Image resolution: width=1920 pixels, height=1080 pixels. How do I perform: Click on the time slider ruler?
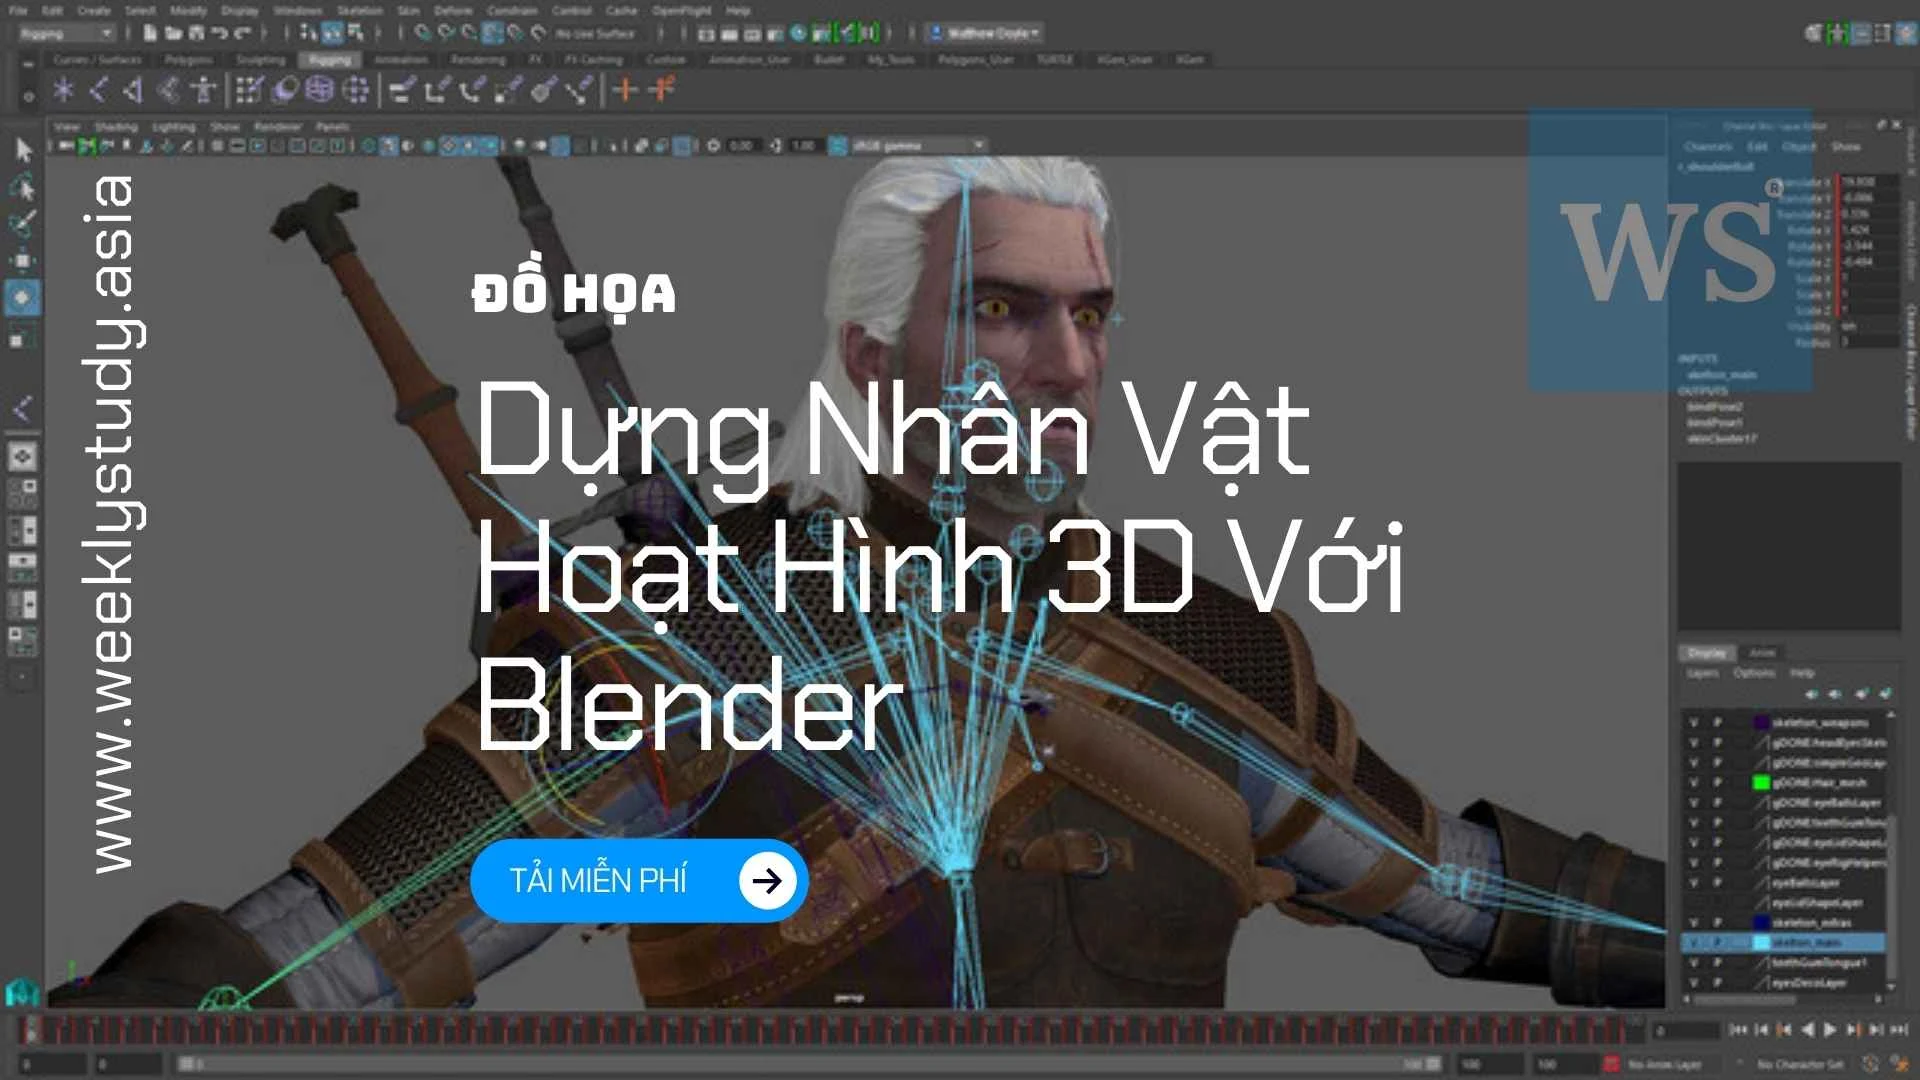click(x=830, y=1029)
